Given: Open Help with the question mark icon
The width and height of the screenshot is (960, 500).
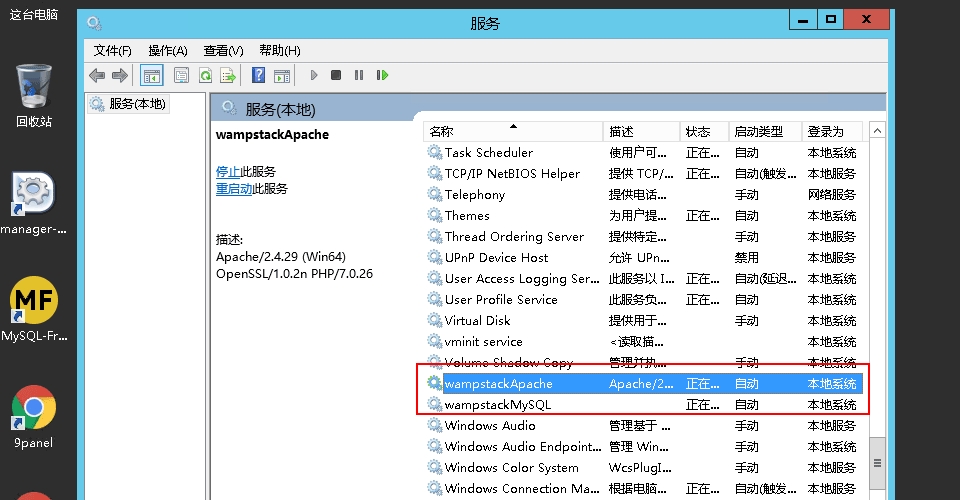Looking at the screenshot, I should click(258, 75).
